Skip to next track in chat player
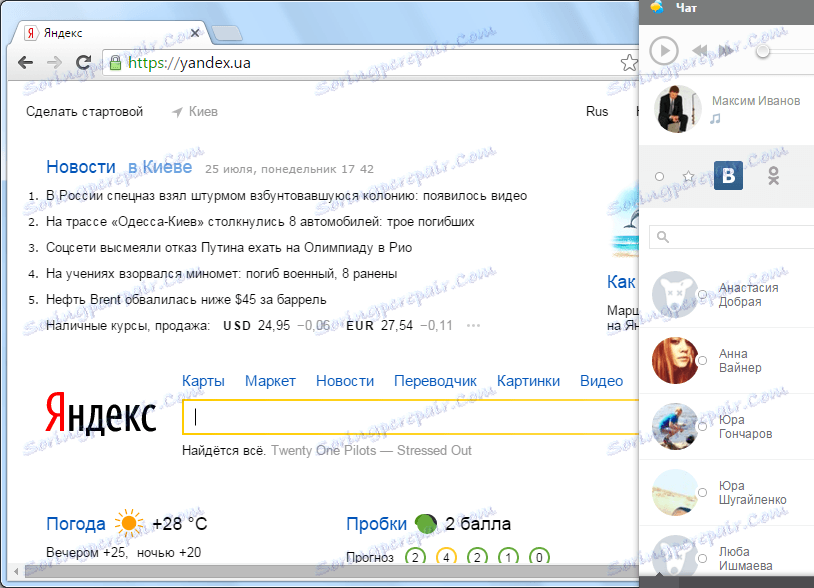The height and width of the screenshot is (588, 814). pos(726,50)
